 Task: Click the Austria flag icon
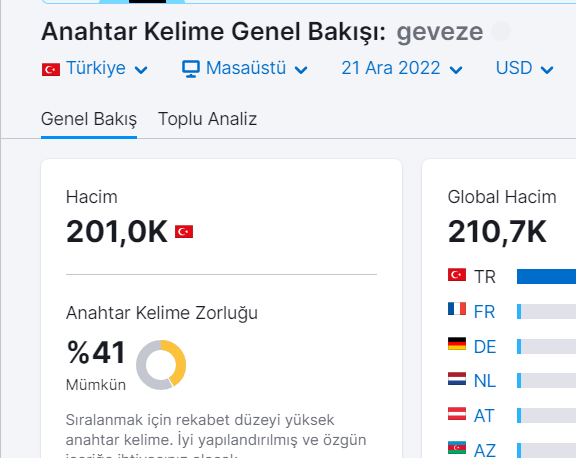tap(457, 414)
